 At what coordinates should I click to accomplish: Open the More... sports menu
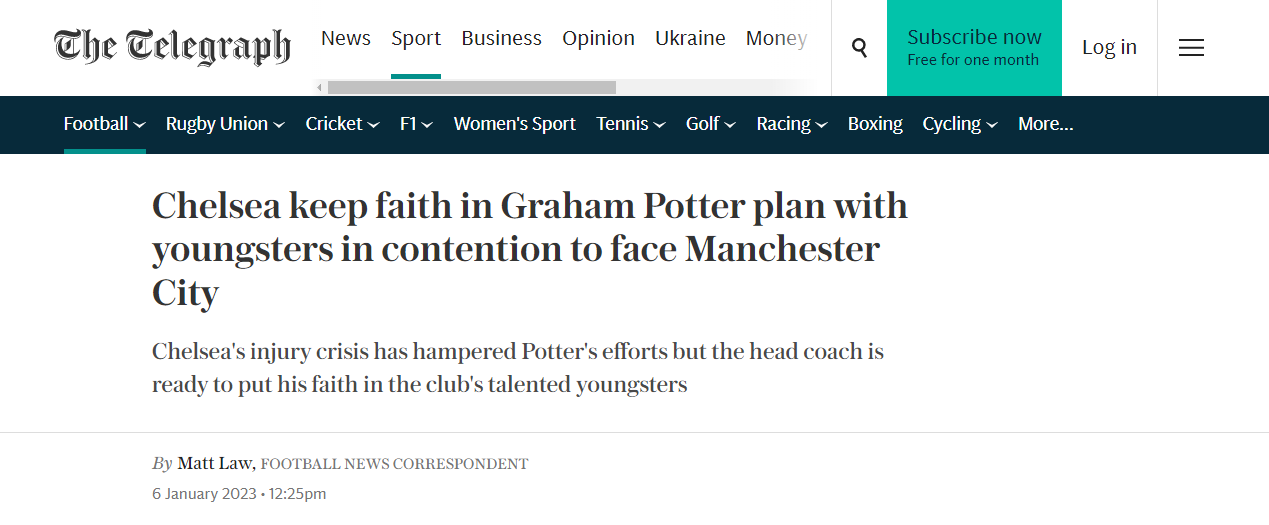point(1045,124)
